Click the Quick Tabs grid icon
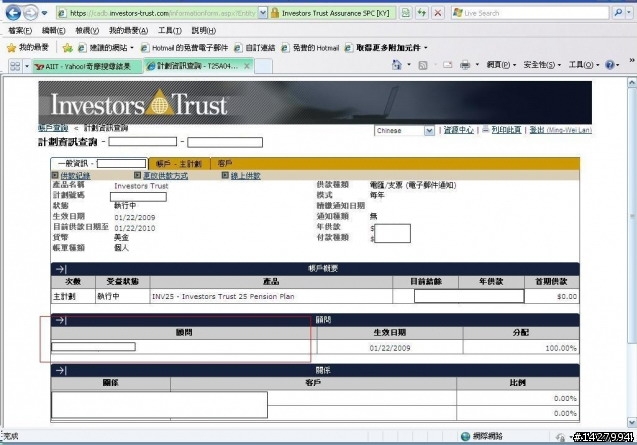The height and width of the screenshot is (445, 637). click(x=15, y=66)
